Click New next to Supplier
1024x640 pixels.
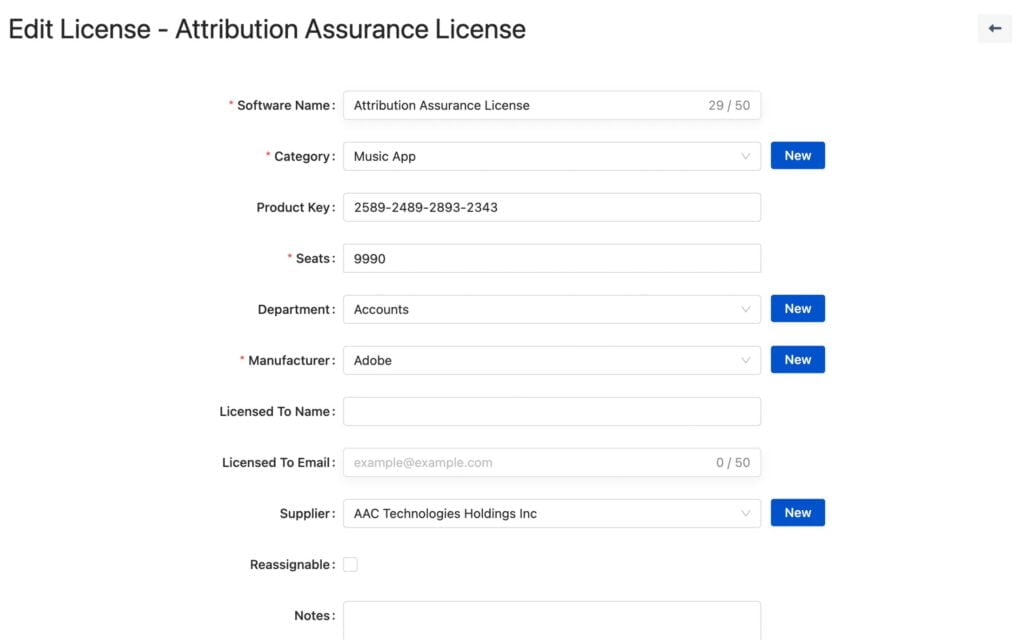coord(797,512)
